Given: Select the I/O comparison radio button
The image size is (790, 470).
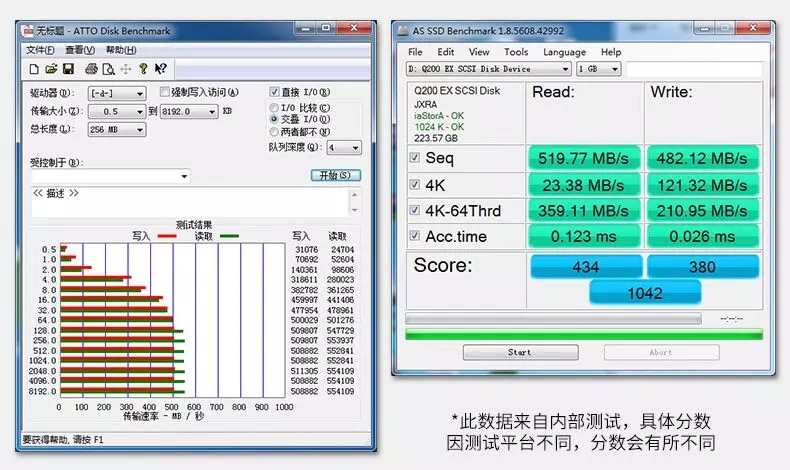Looking at the screenshot, I should tap(274, 108).
